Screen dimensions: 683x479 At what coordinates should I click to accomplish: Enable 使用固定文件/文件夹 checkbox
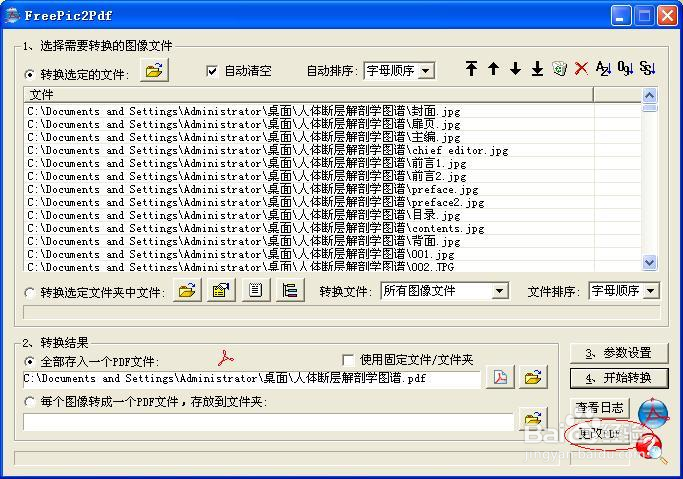pos(348,360)
